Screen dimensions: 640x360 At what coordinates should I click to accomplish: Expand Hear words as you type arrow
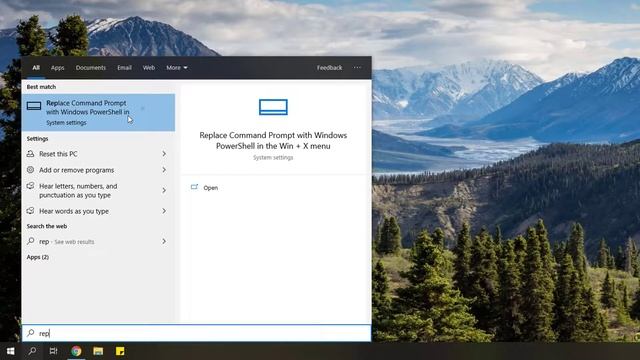tap(164, 211)
